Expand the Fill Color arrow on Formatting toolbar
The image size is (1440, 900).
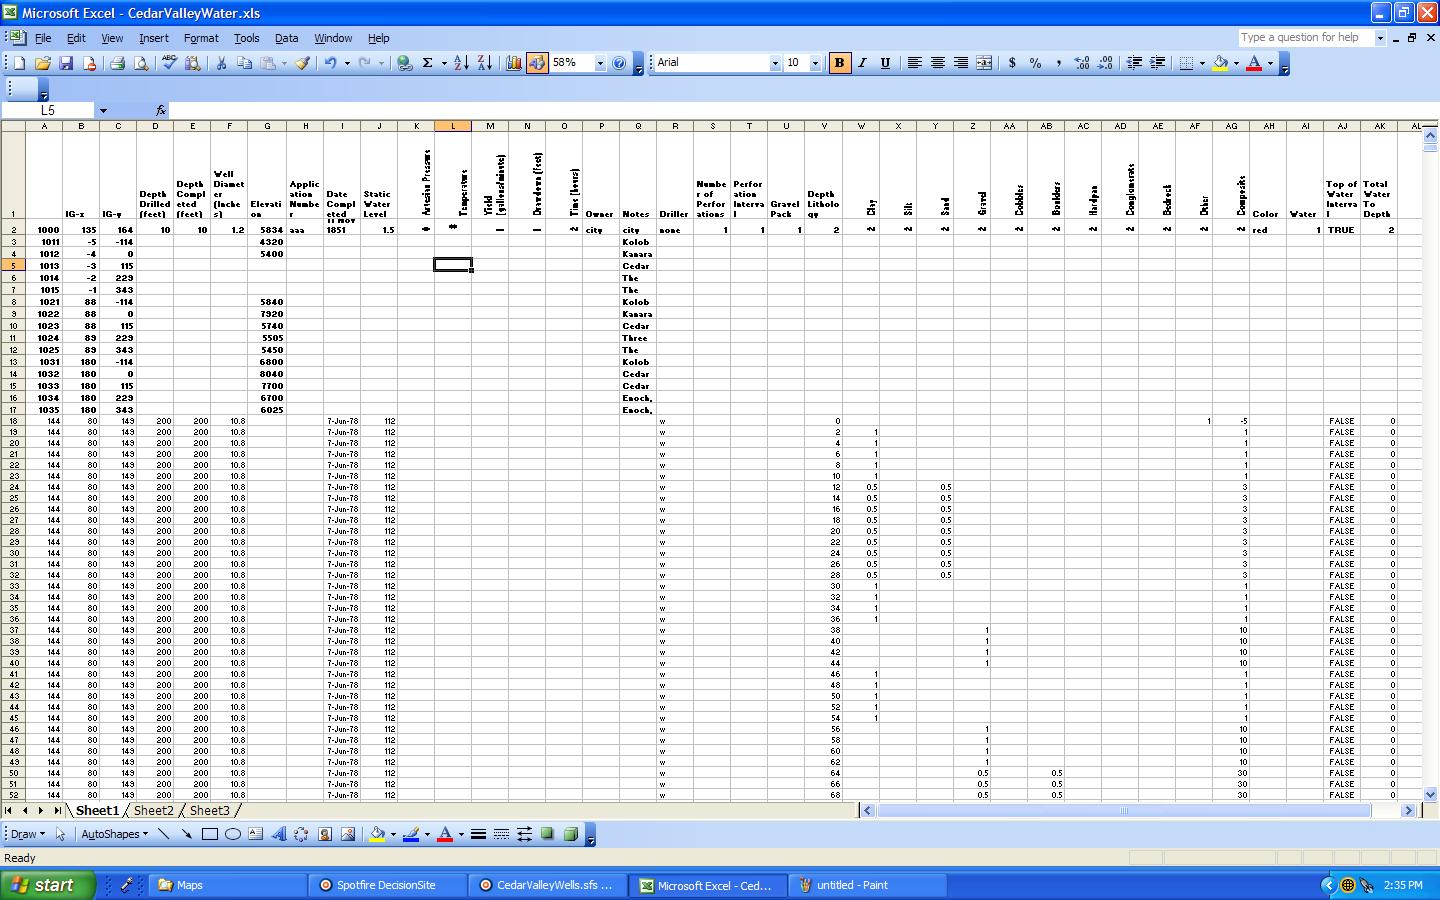coord(1237,63)
